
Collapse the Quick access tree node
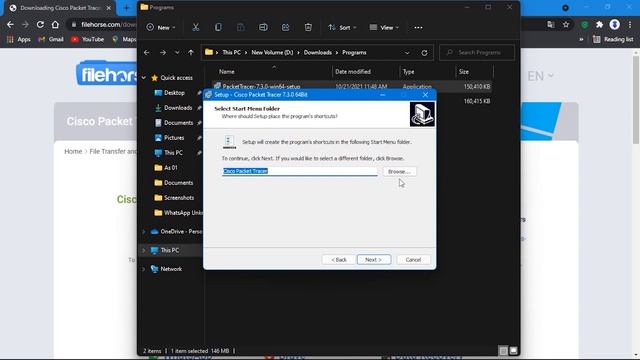tap(144, 78)
